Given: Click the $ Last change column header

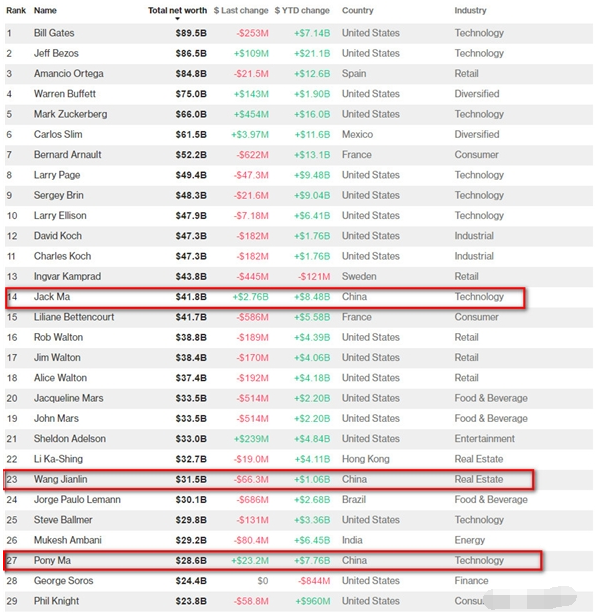Looking at the screenshot, I should tap(241, 11).
